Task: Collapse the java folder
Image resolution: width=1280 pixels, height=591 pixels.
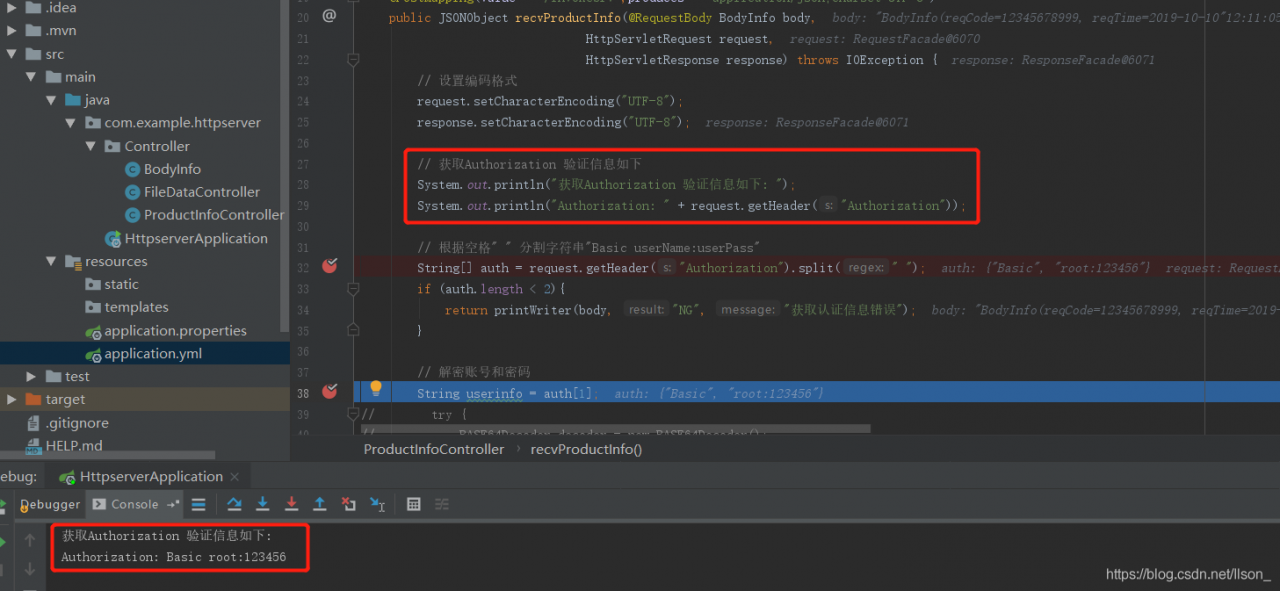Action: (x=51, y=100)
